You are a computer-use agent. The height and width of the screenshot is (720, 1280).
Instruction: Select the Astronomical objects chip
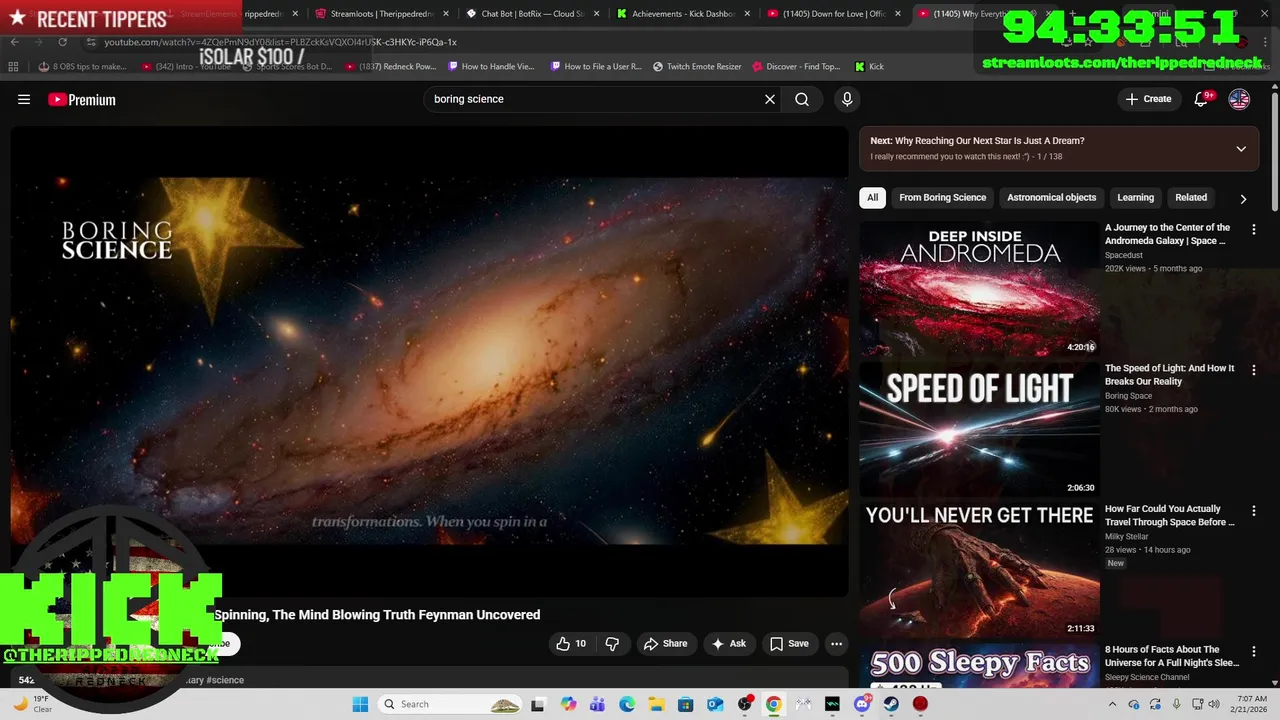pyautogui.click(x=1051, y=198)
